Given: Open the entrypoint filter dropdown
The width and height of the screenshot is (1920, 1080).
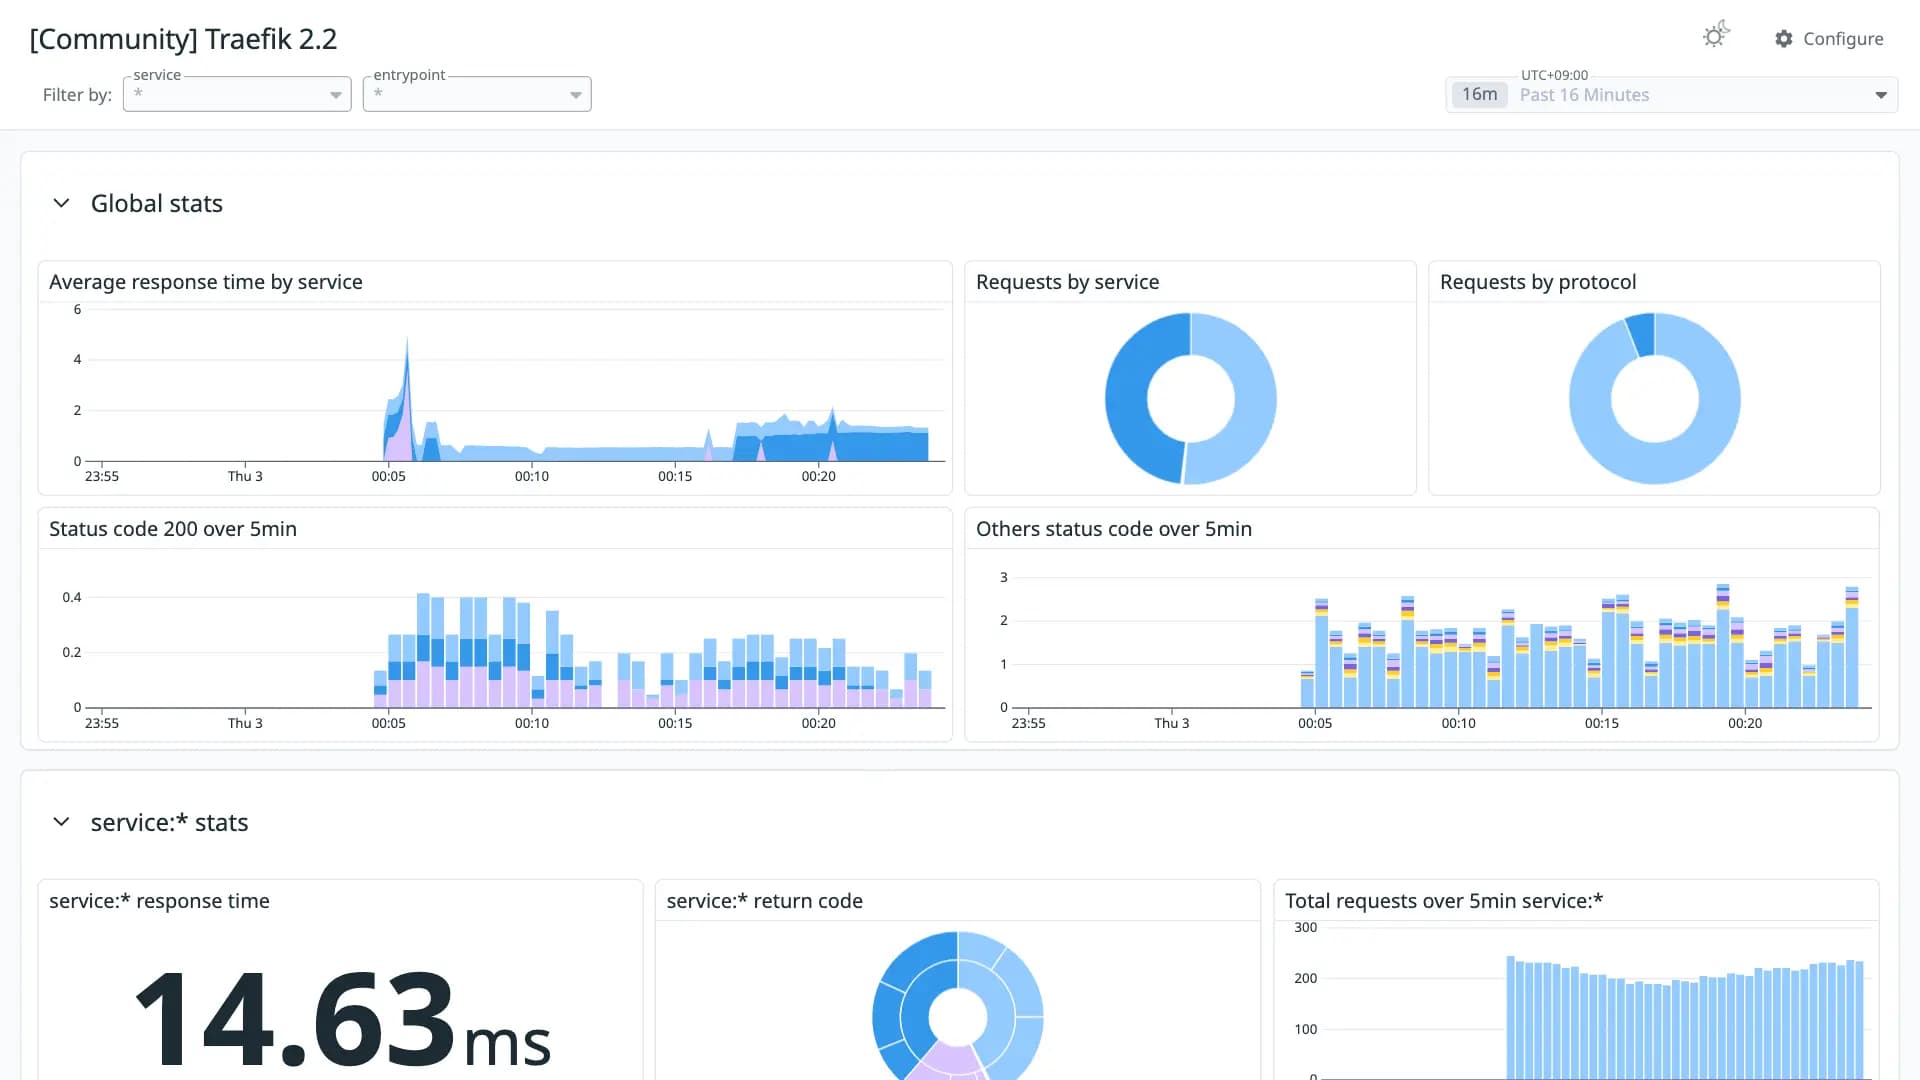Looking at the screenshot, I should coord(477,94).
